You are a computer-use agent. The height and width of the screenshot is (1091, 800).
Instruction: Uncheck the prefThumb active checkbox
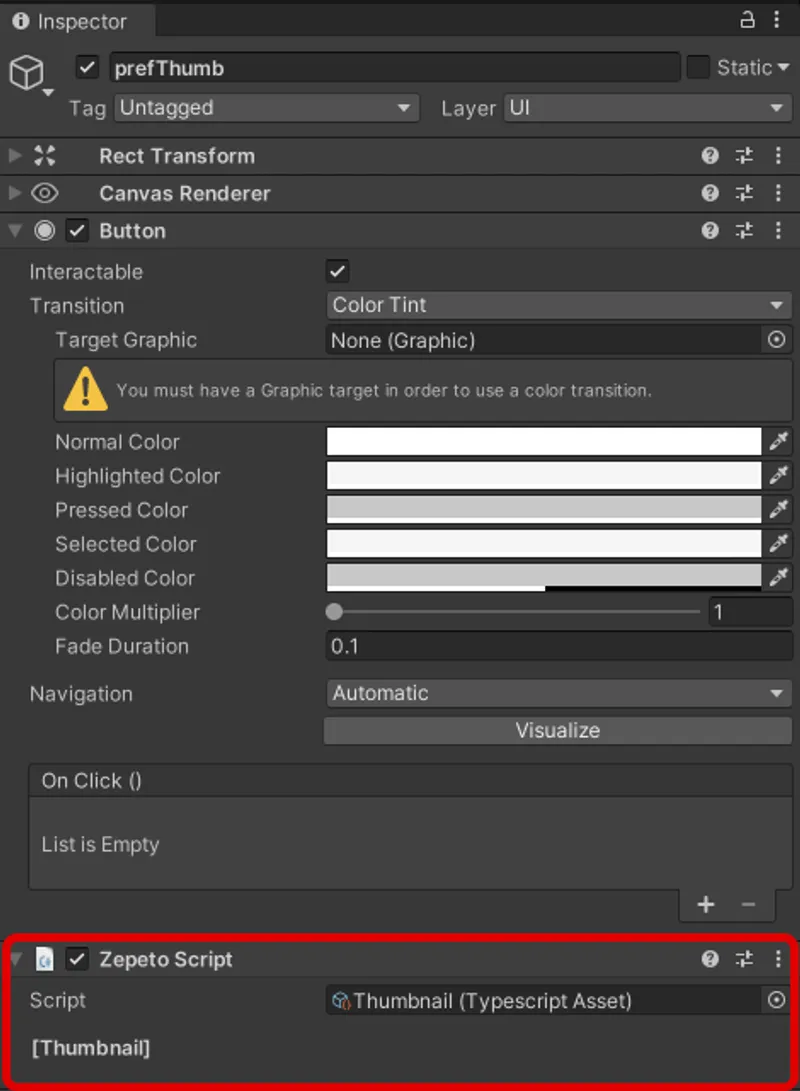coord(87,66)
